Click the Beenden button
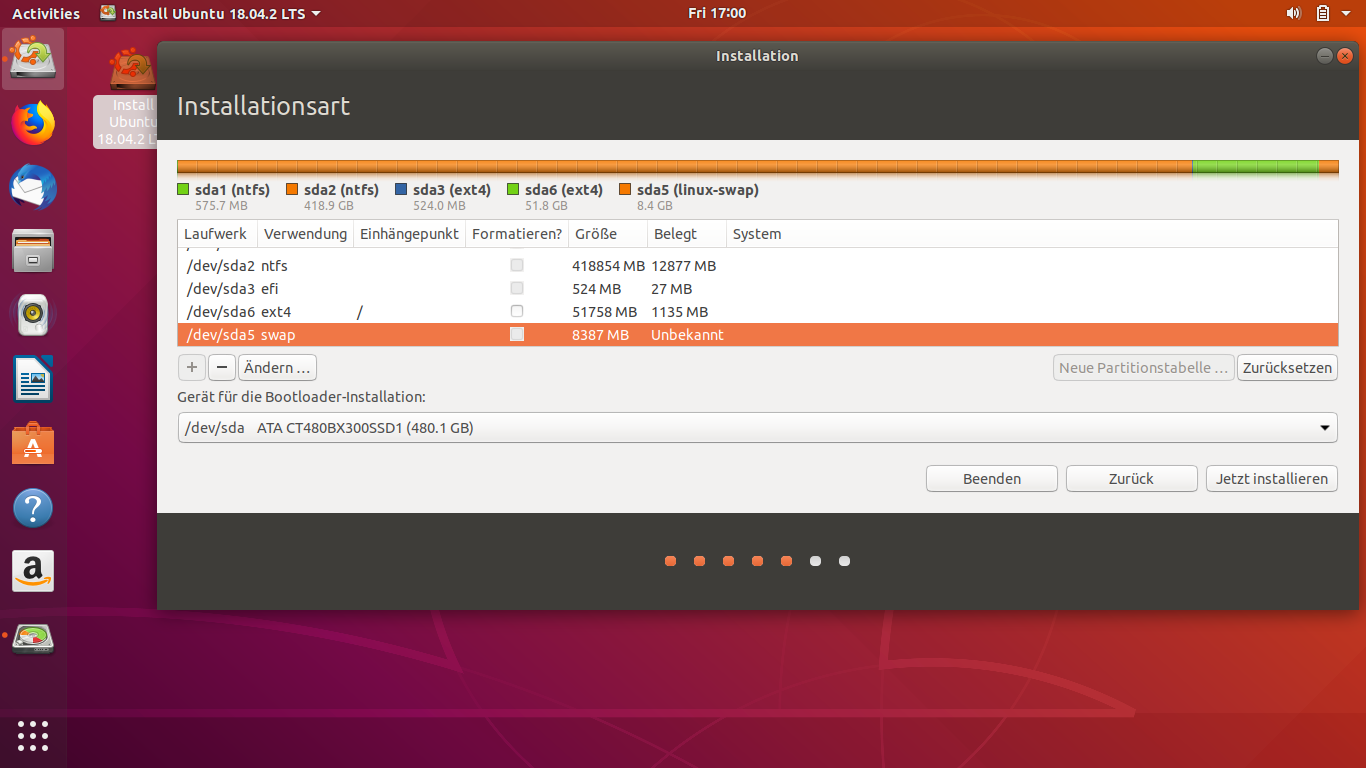 (x=992, y=479)
